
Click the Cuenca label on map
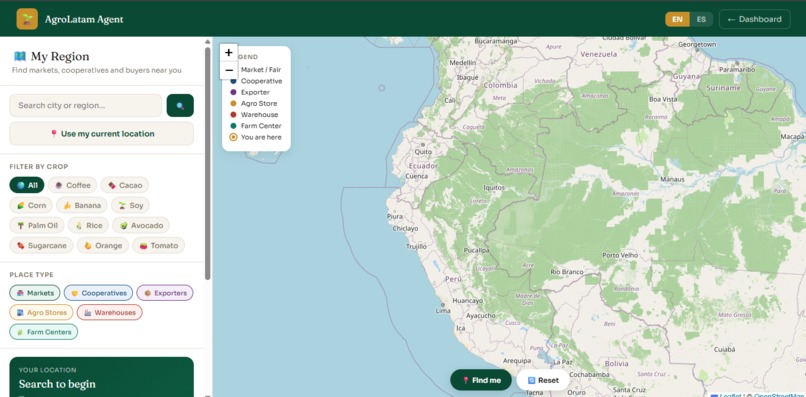(x=416, y=176)
